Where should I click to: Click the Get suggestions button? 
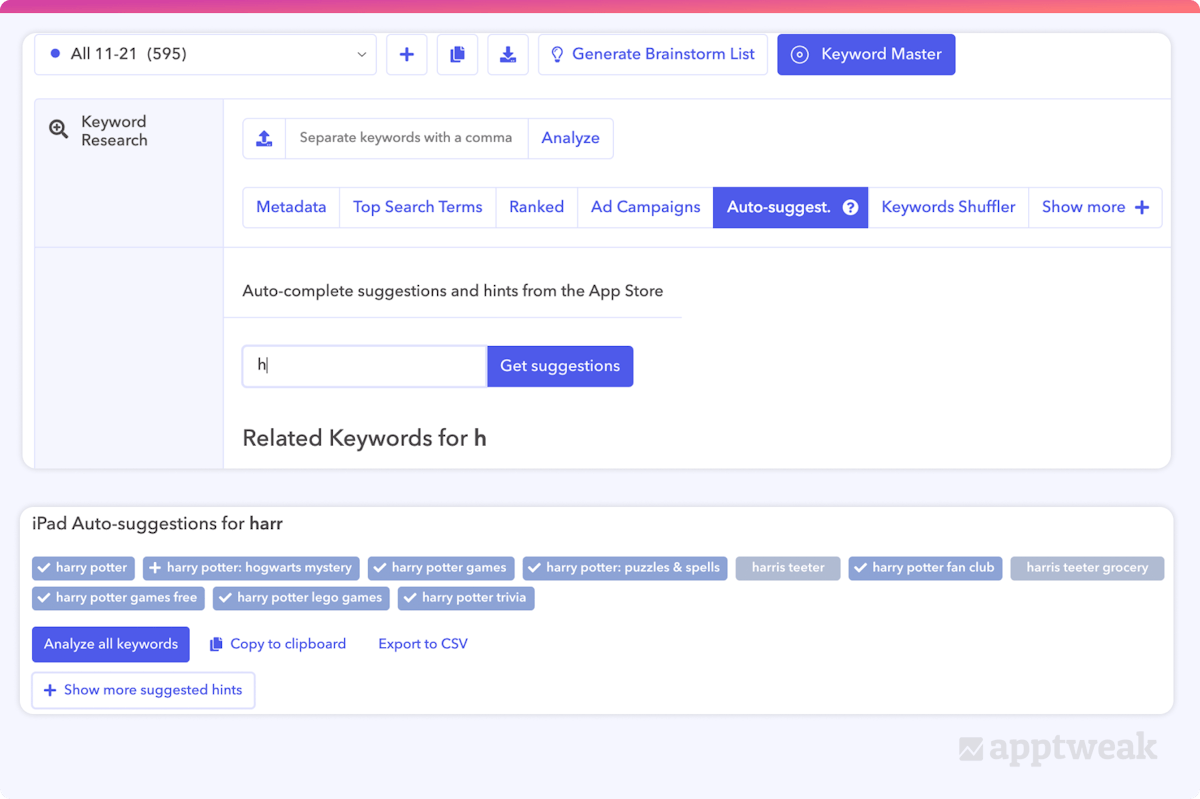click(560, 366)
